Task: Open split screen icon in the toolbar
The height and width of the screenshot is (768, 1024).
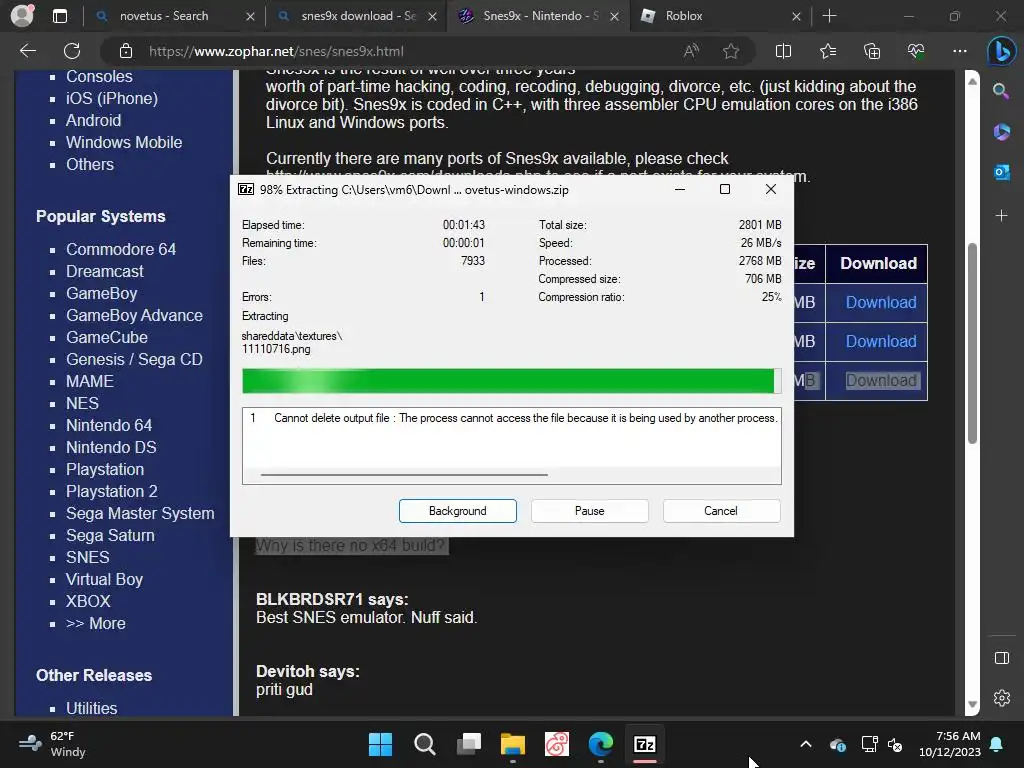Action: (x=783, y=51)
